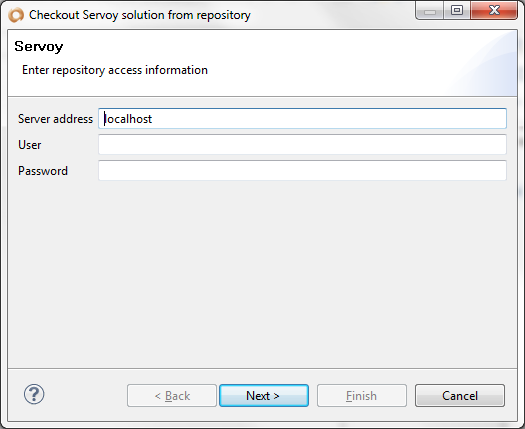
Task: Go to the previous page with Back
Action: [172, 396]
